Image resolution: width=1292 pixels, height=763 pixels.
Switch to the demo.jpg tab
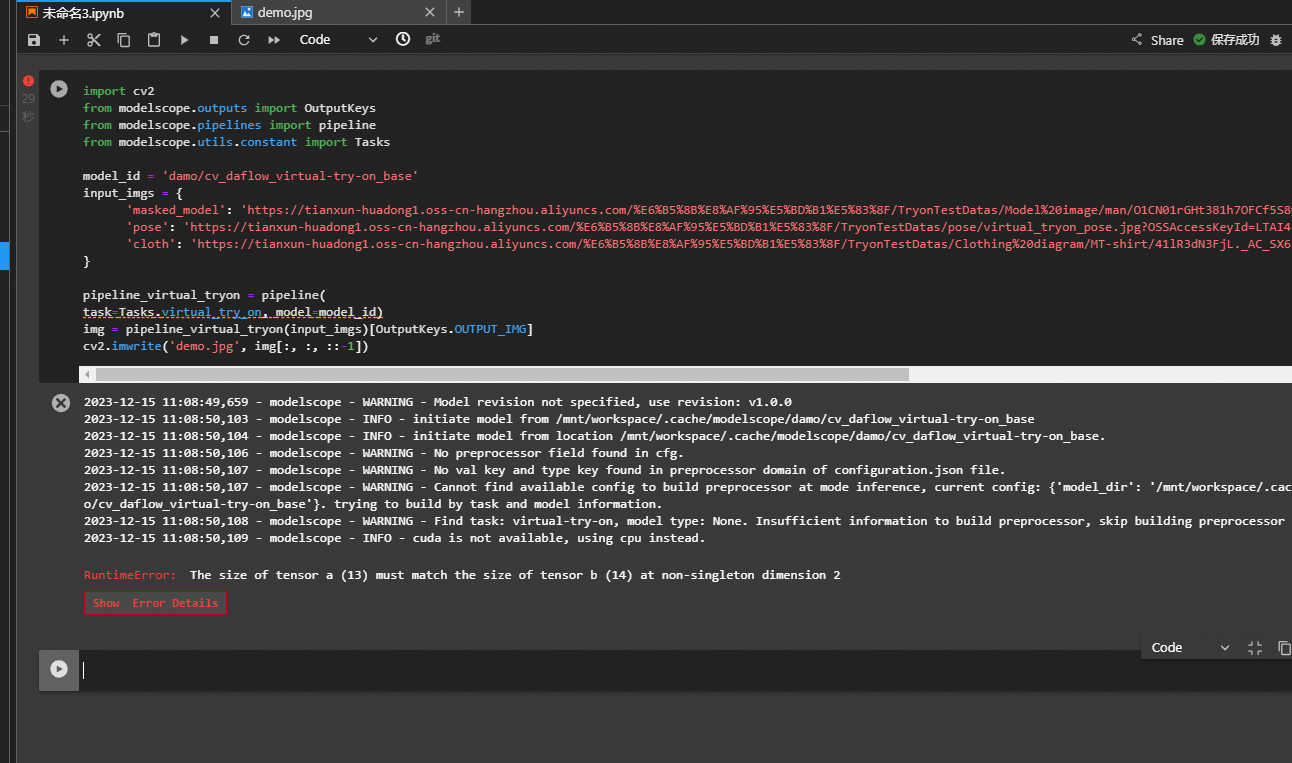337,12
